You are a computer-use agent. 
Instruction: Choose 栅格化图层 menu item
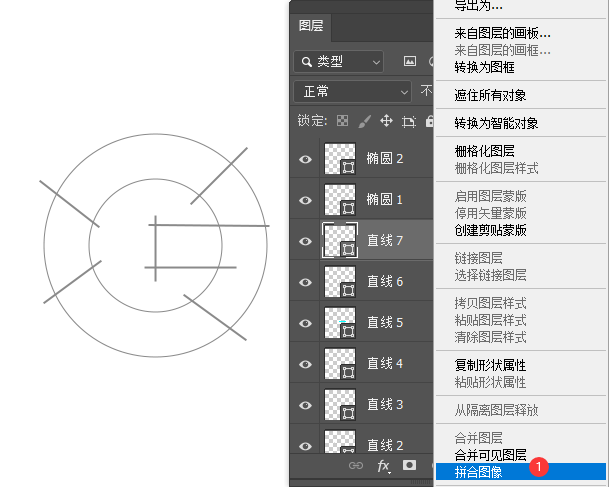485,151
